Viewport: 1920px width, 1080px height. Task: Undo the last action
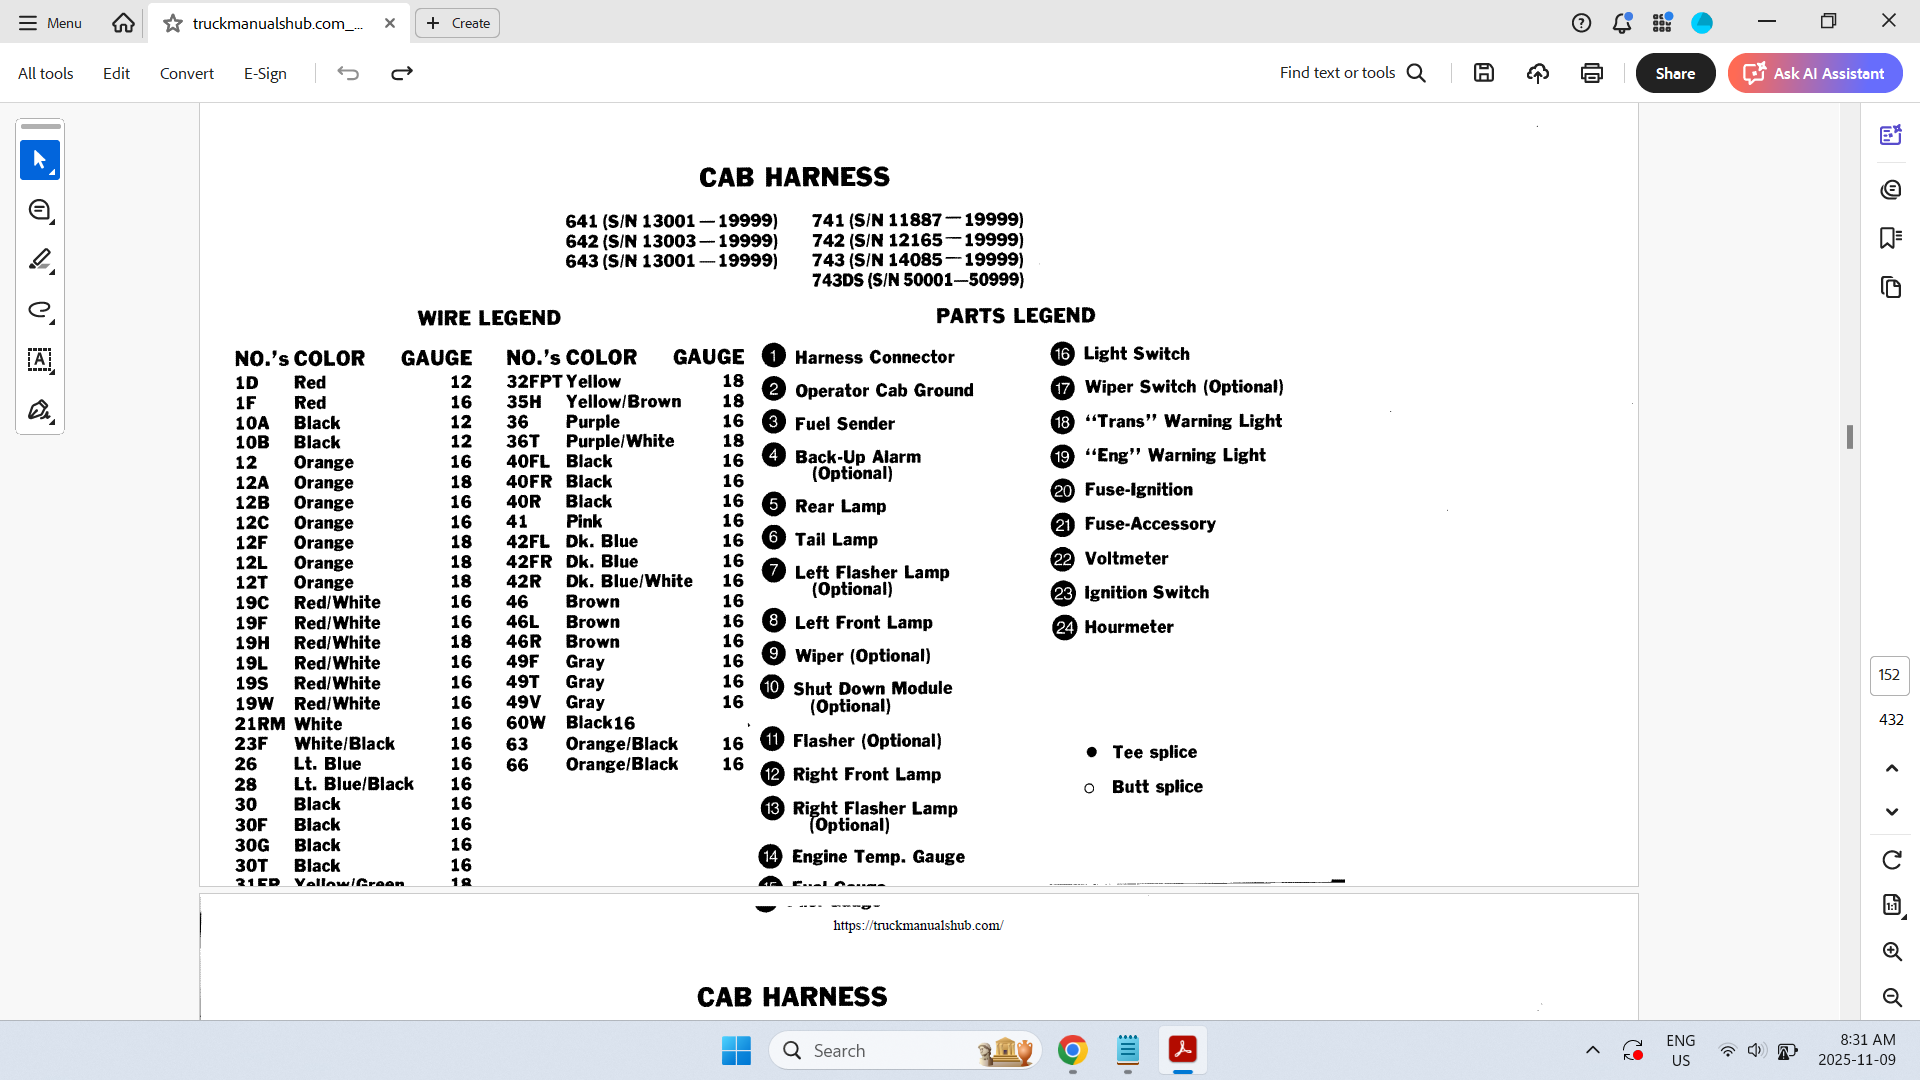[348, 73]
